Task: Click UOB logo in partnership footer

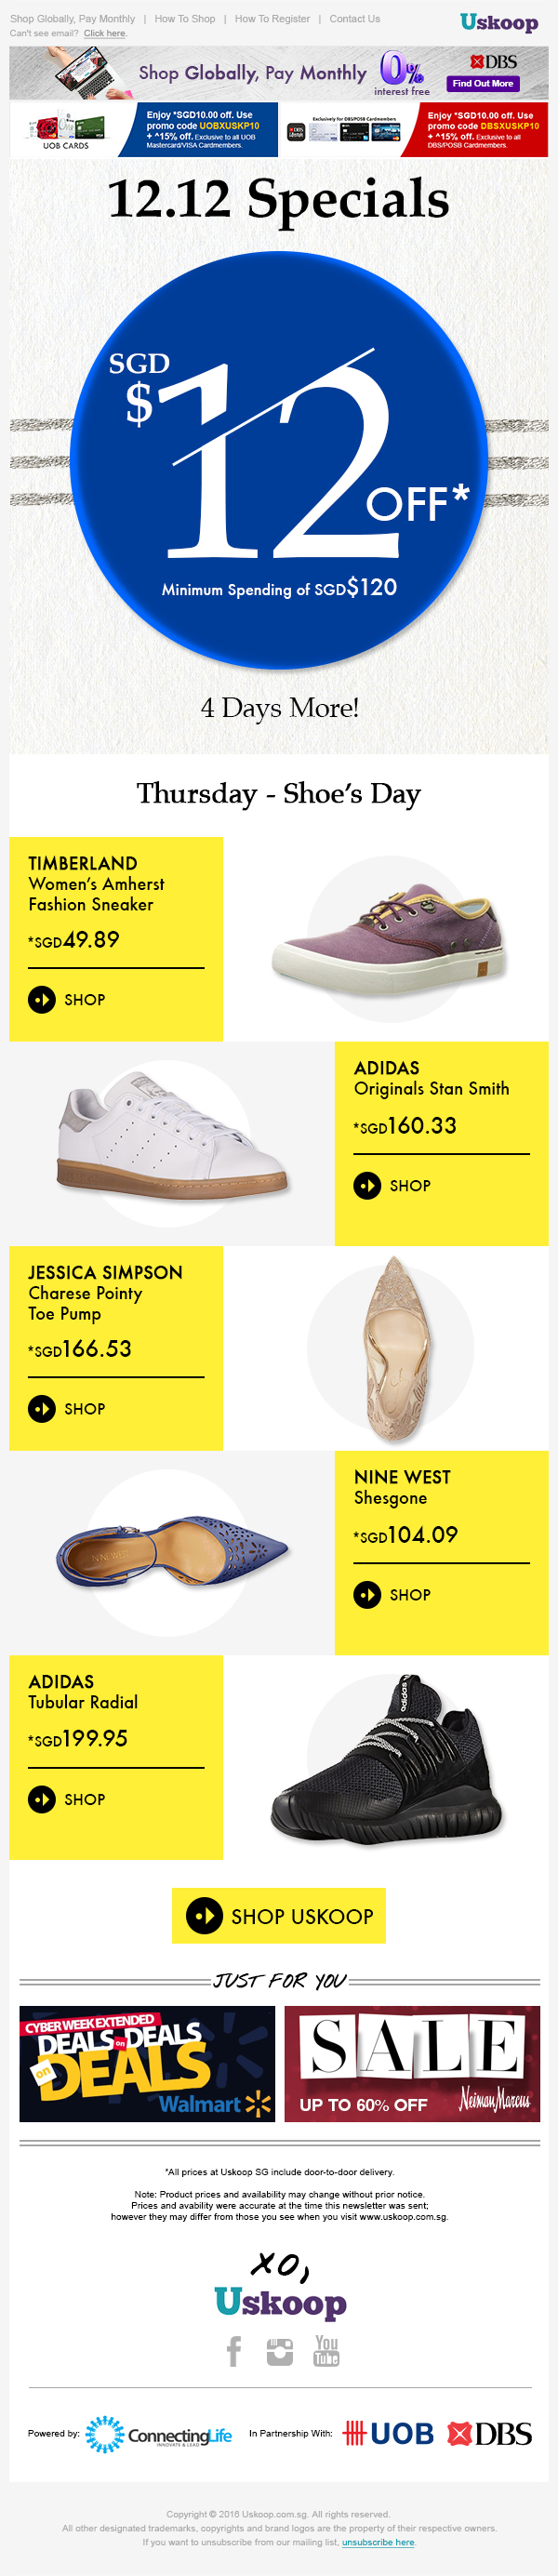Action: [x=388, y=2433]
